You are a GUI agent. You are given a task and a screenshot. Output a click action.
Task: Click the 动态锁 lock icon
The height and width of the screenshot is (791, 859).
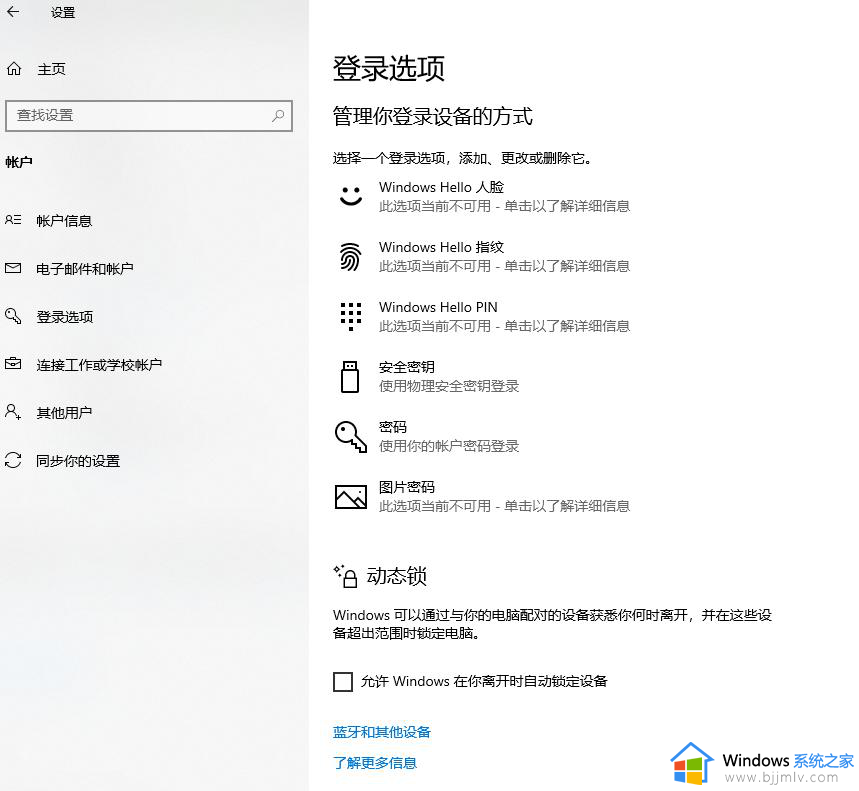coord(346,576)
